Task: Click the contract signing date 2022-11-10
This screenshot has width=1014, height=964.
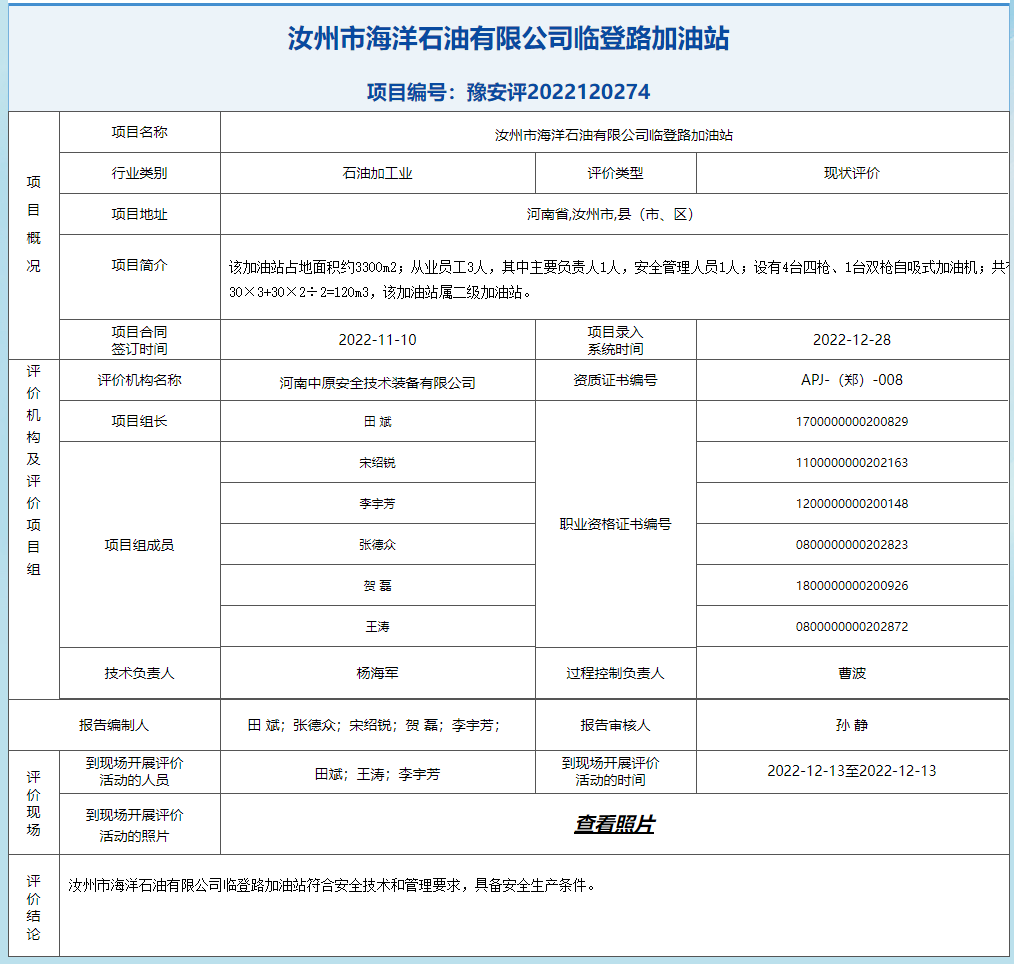Action: click(377, 340)
